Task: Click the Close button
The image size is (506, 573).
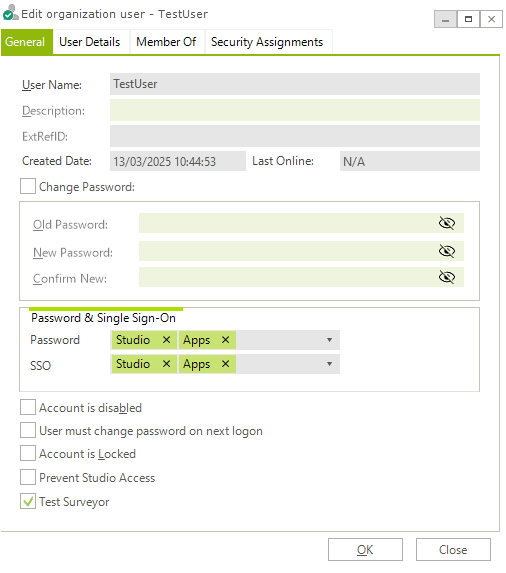Action: [x=453, y=550]
